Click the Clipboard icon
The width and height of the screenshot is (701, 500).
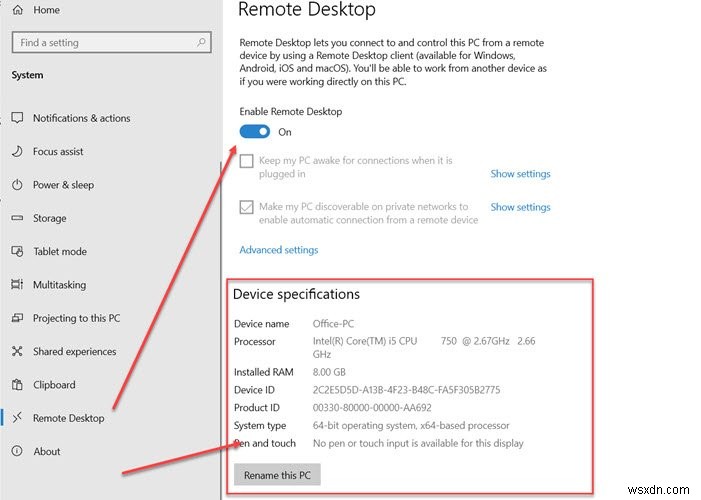17,385
